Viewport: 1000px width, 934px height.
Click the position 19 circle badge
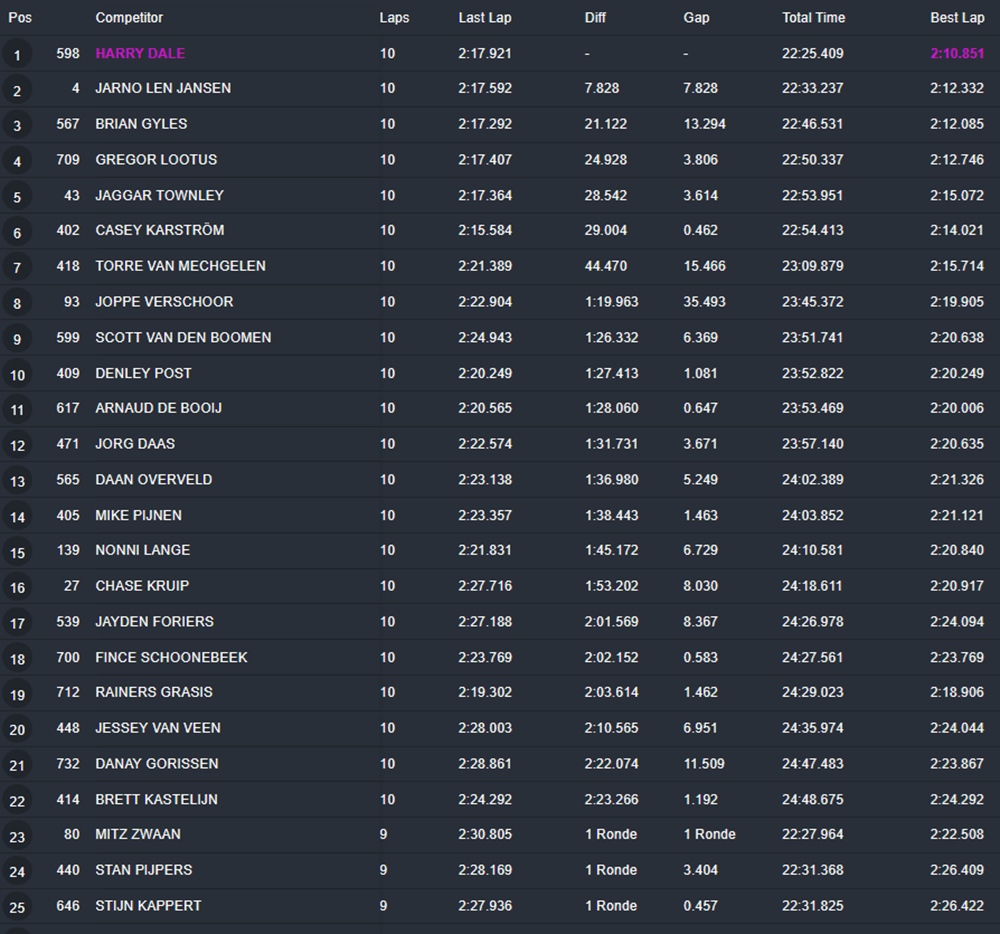[x=17, y=694]
